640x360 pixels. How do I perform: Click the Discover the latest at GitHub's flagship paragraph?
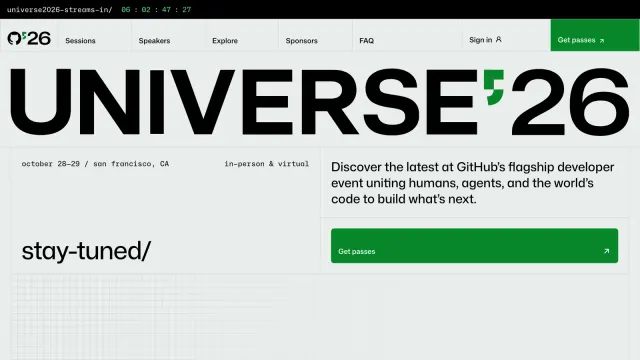pos(473,183)
